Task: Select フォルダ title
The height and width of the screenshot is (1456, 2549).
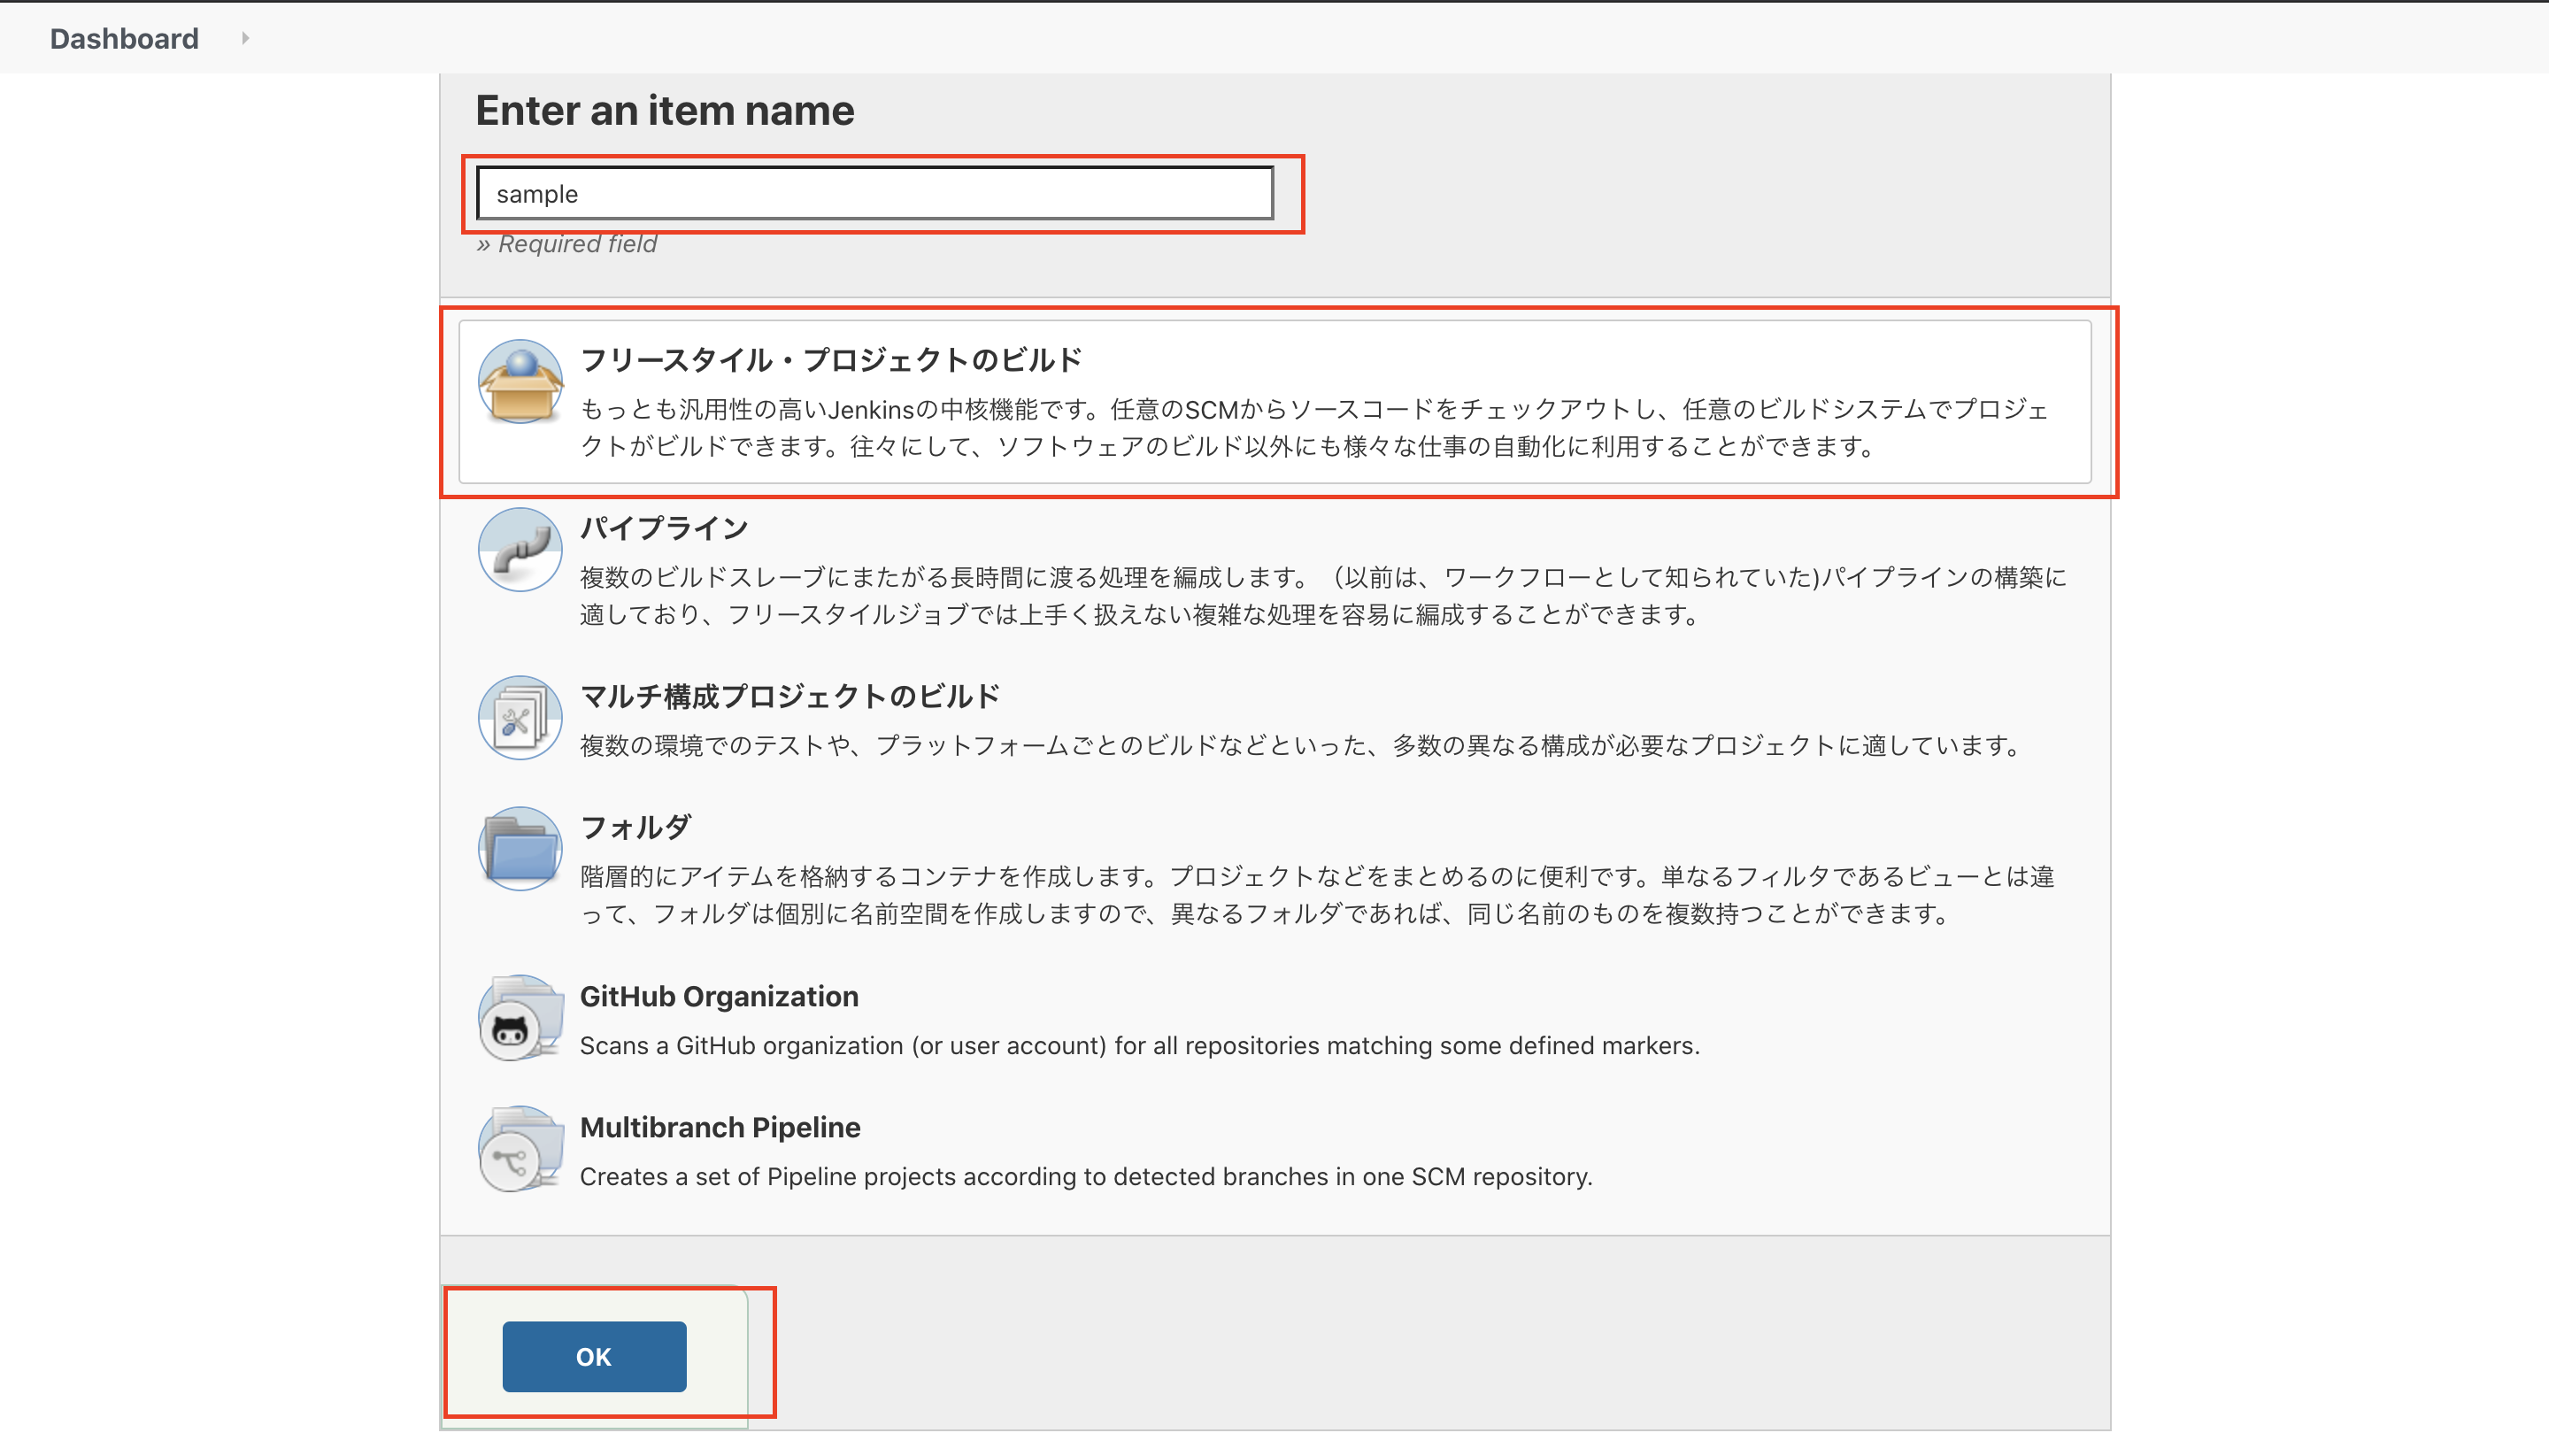Action: pyautogui.click(x=636, y=827)
